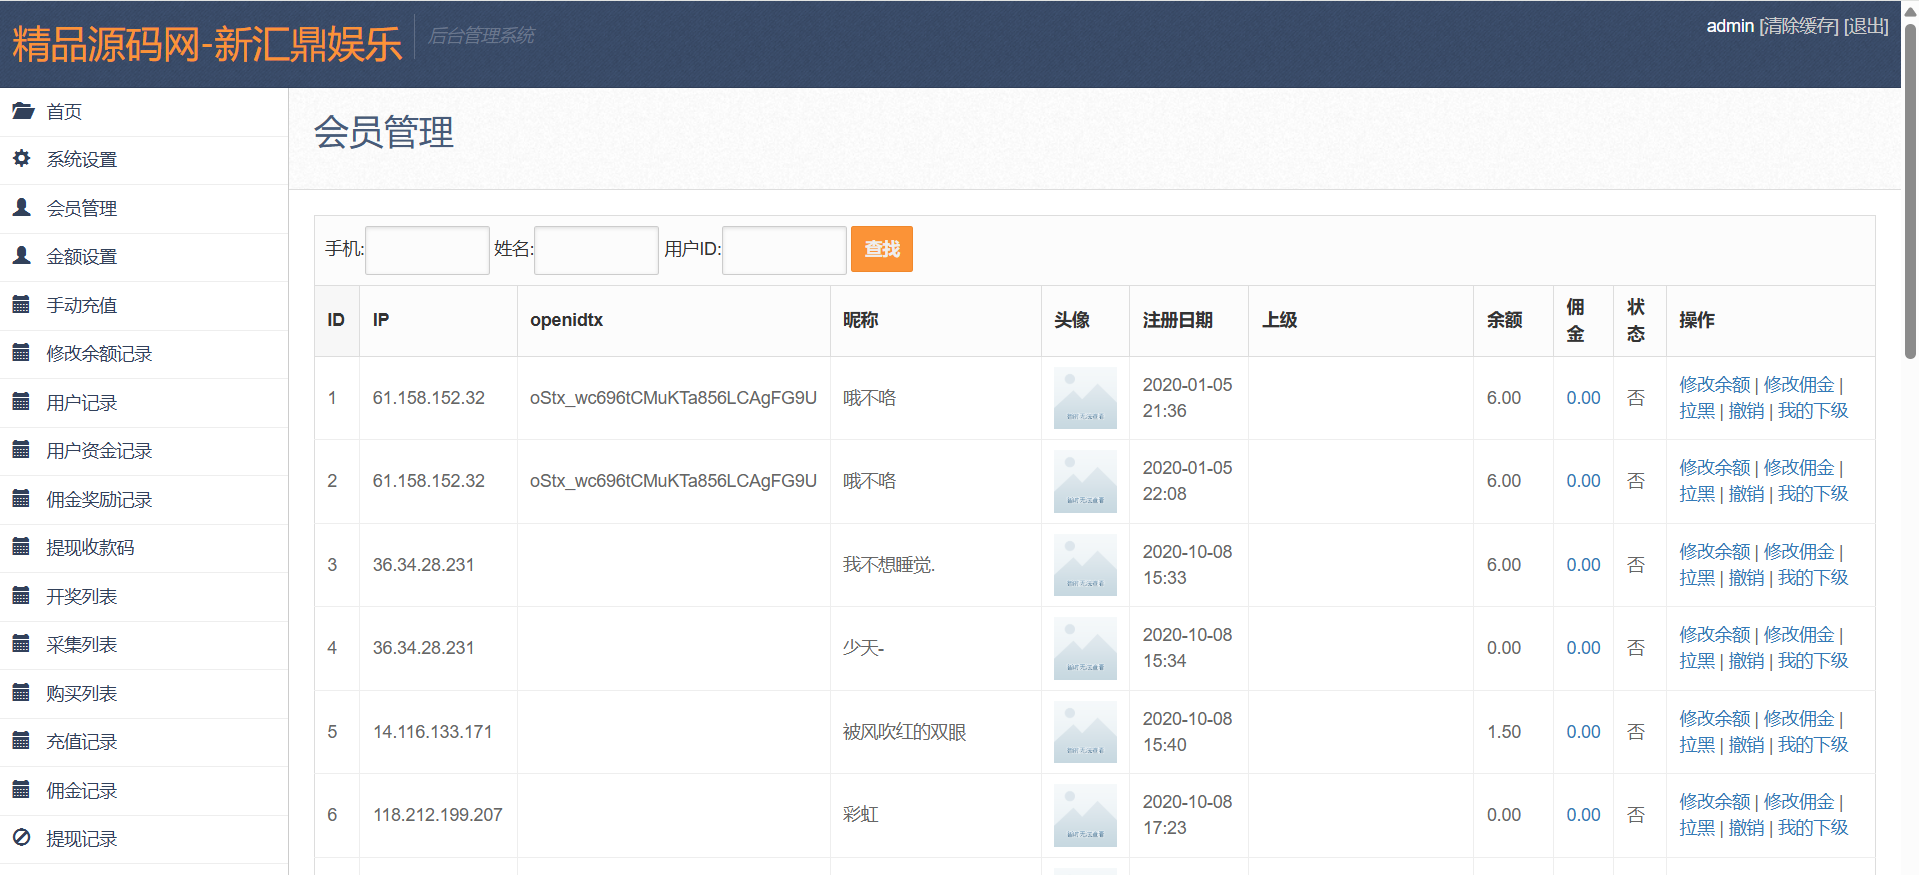Click the calendar icon beside 充值记录
The height and width of the screenshot is (875, 1919).
(21, 741)
